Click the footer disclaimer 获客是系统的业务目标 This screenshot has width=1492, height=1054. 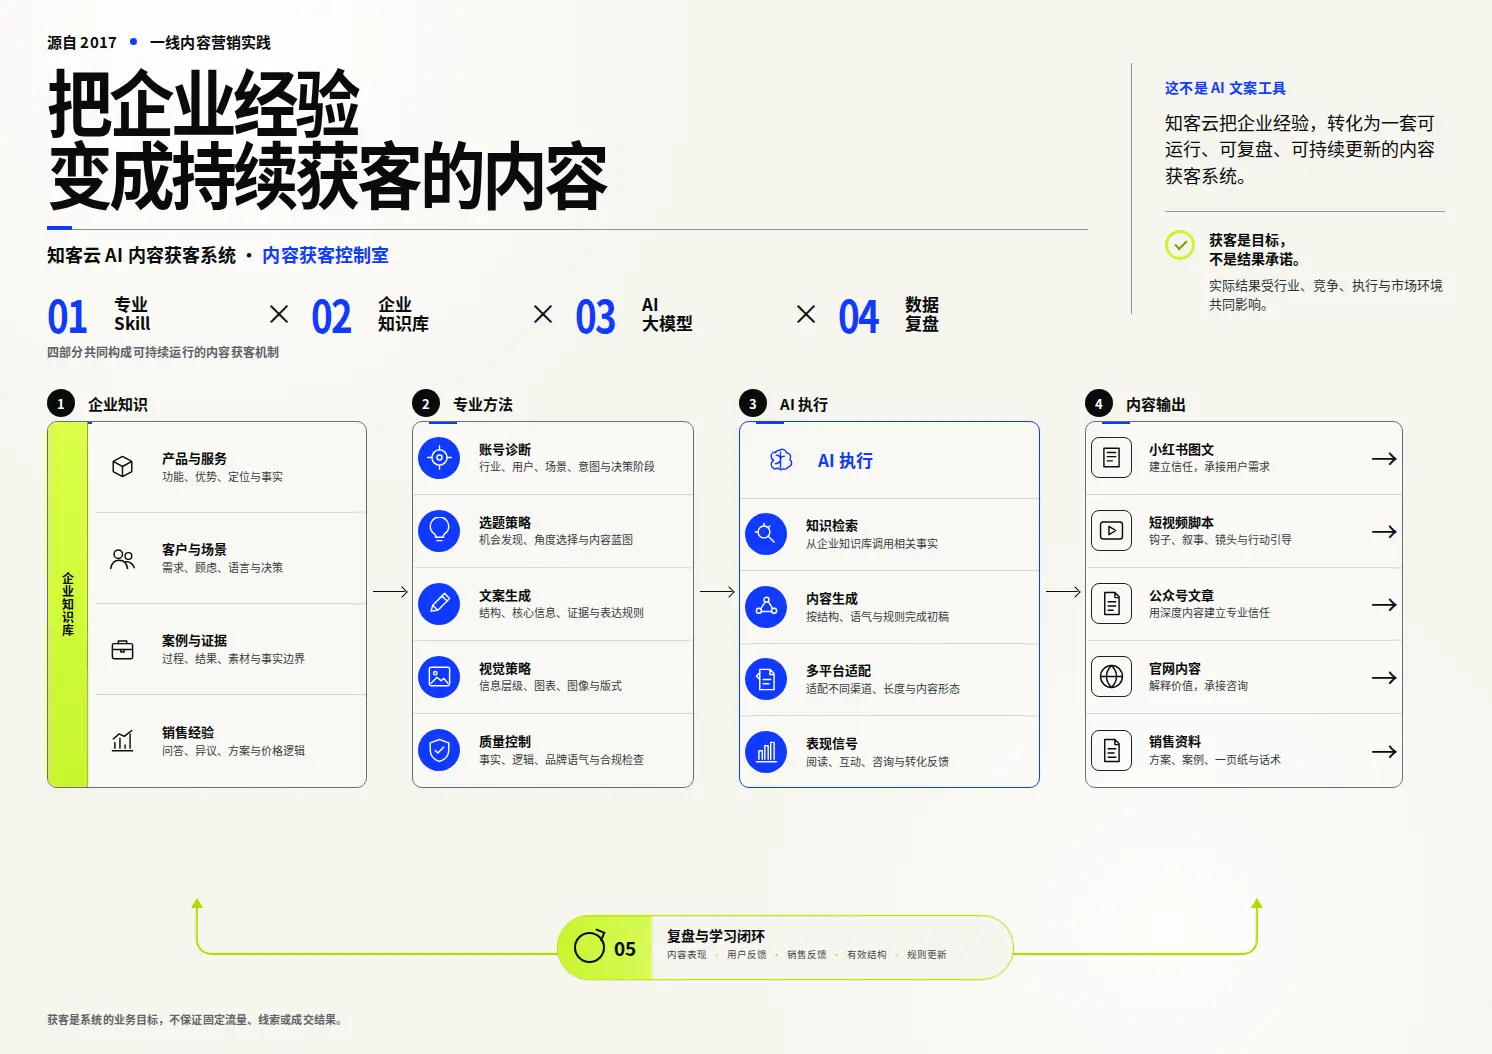[195, 1020]
